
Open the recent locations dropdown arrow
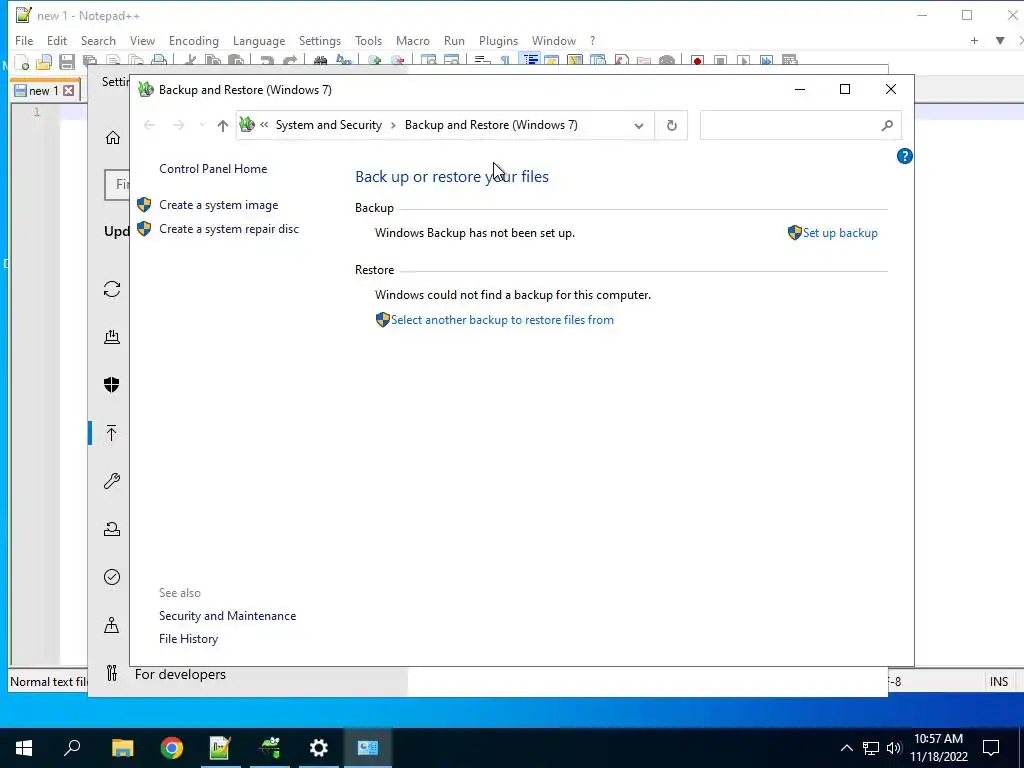(x=202, y=125)
